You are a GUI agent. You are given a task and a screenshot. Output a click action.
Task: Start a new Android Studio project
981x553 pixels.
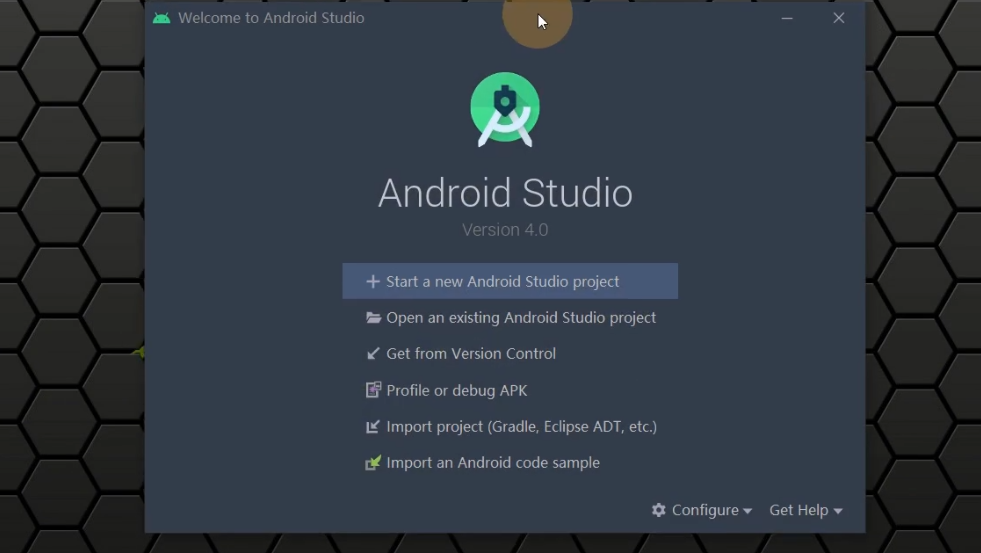pos(510,282)
